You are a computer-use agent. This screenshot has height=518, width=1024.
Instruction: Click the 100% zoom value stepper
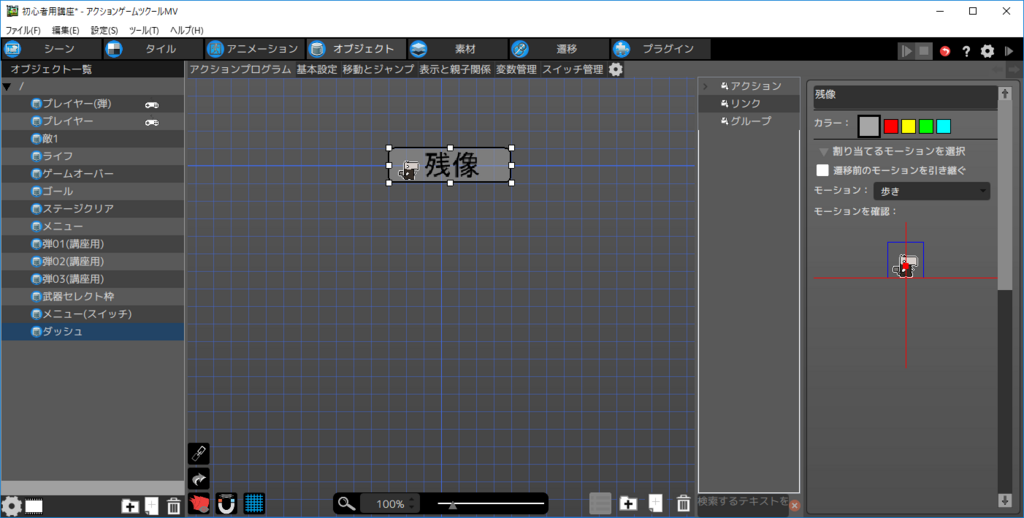coord(412,504)
